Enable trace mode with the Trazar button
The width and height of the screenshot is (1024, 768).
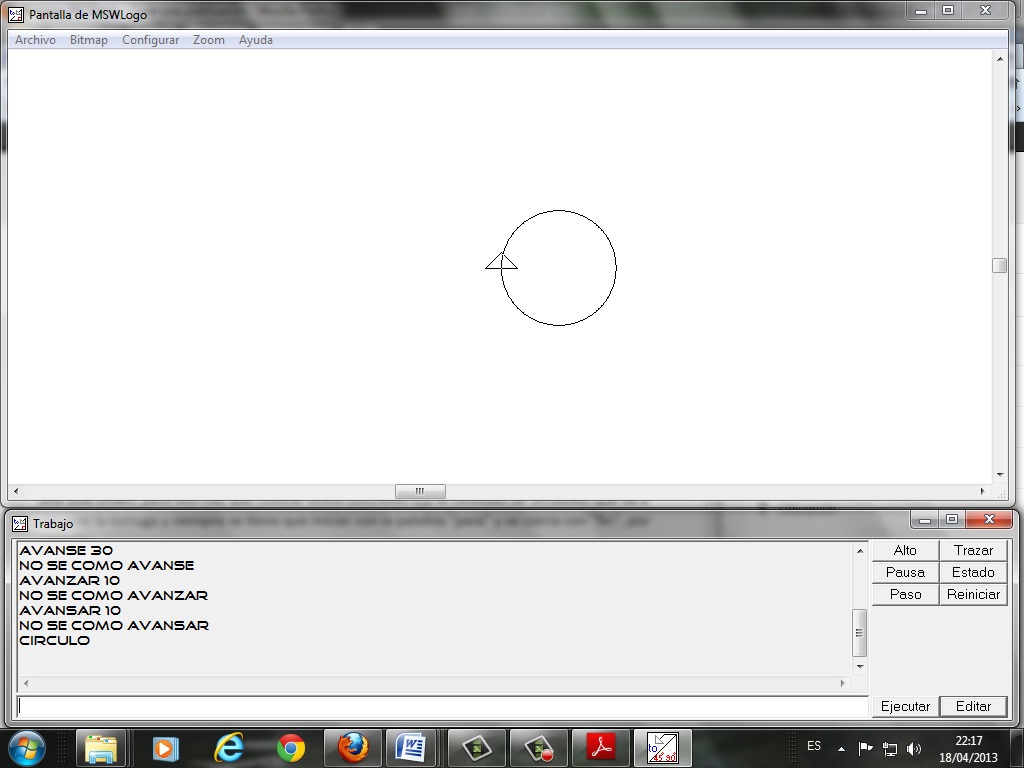(973, 550)
